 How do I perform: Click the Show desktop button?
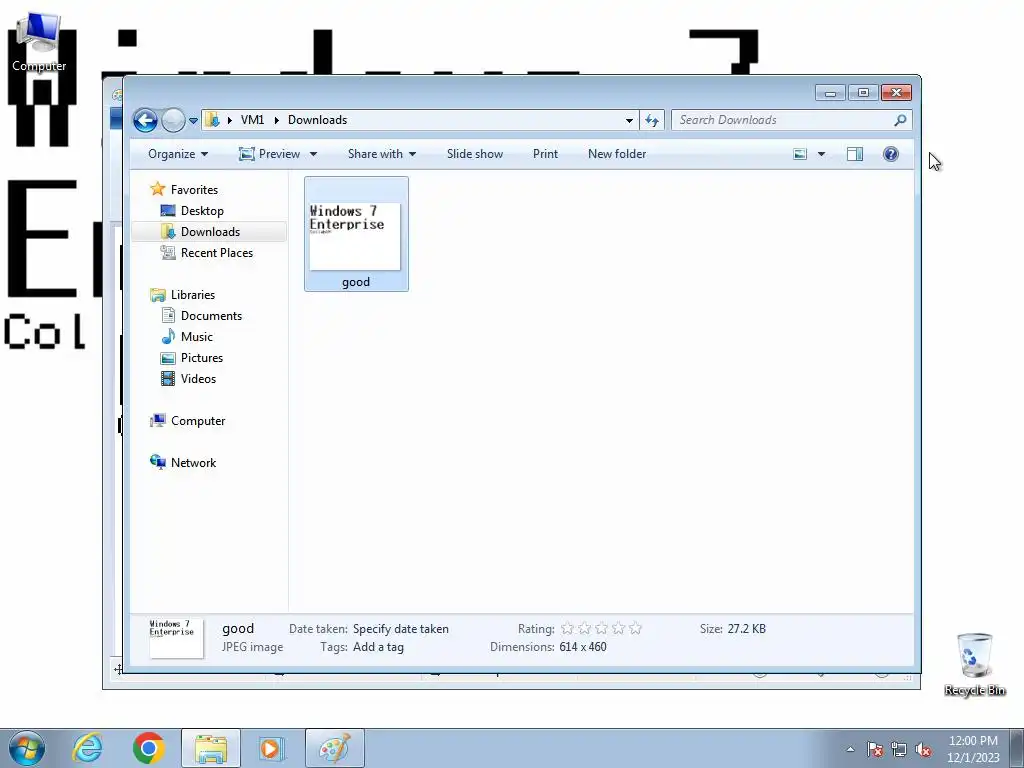[x=1017, y=748]
